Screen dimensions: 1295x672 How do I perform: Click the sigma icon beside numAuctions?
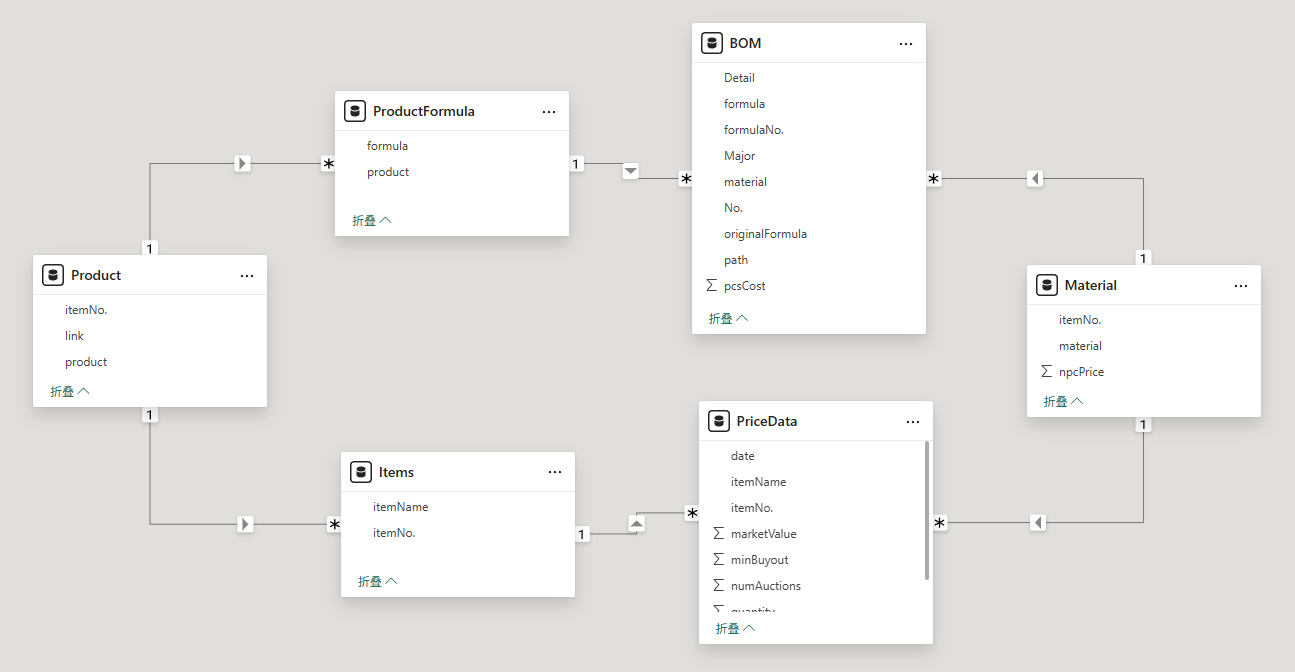pyautogui.click(x=719, y=586)
